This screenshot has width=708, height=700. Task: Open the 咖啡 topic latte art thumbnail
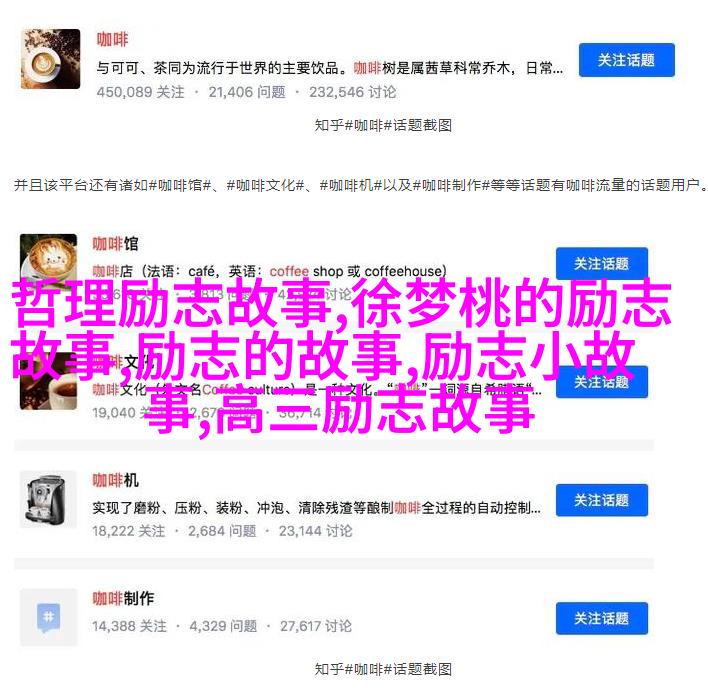51,59
